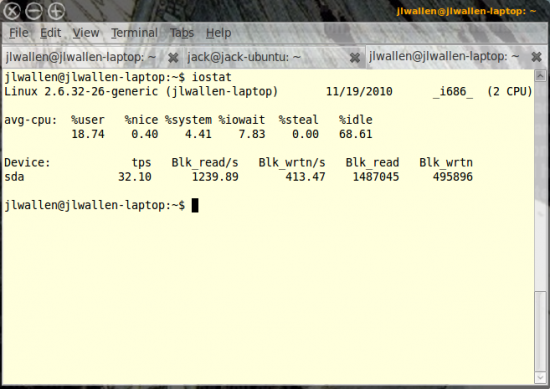Click the Blk_wrtn column header
This screenshot has height=389, width=550.
[446, 163]
